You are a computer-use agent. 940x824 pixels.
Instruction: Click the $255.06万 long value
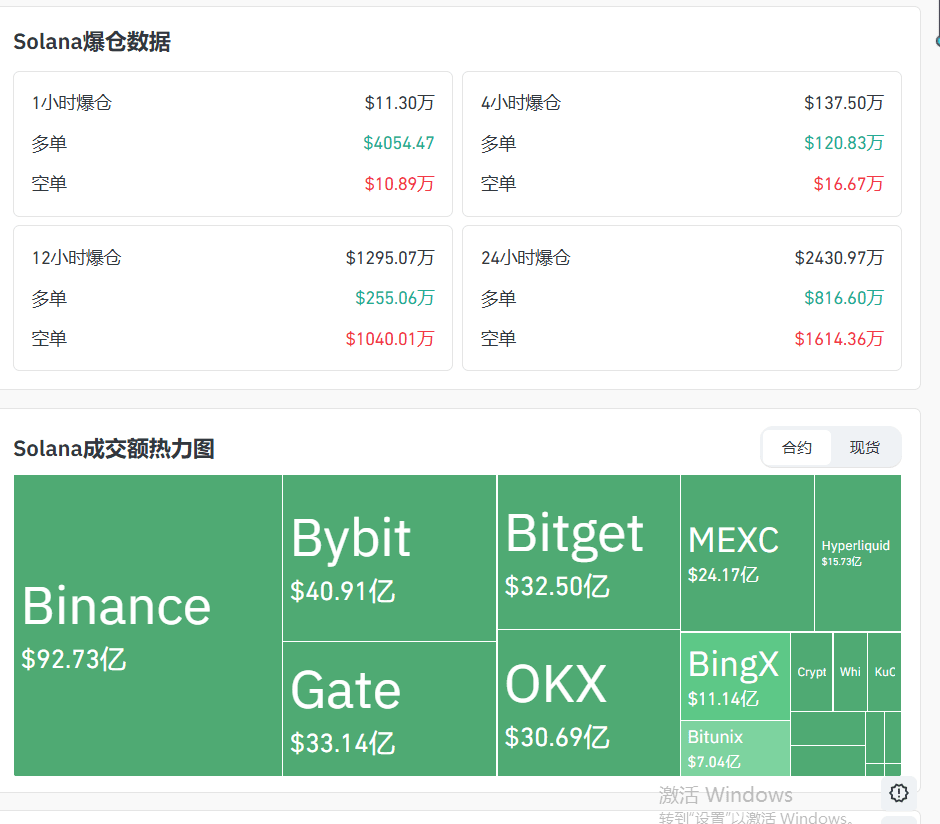[x=394, y=298]
